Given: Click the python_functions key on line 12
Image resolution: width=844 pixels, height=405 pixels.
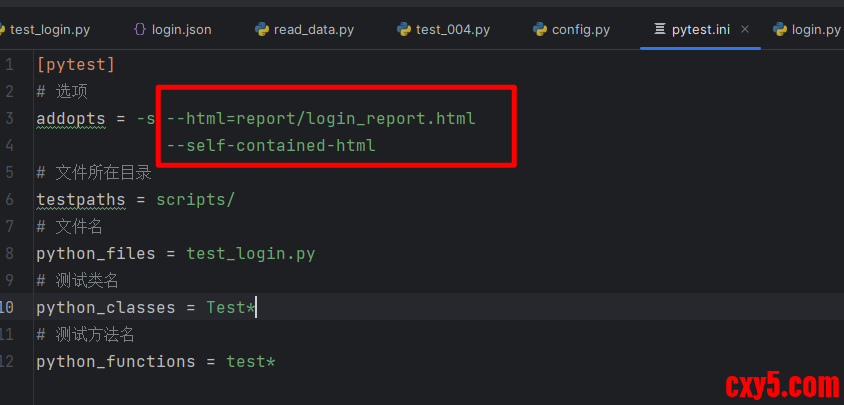Looking at the screenshot, I should click(116, 361).
